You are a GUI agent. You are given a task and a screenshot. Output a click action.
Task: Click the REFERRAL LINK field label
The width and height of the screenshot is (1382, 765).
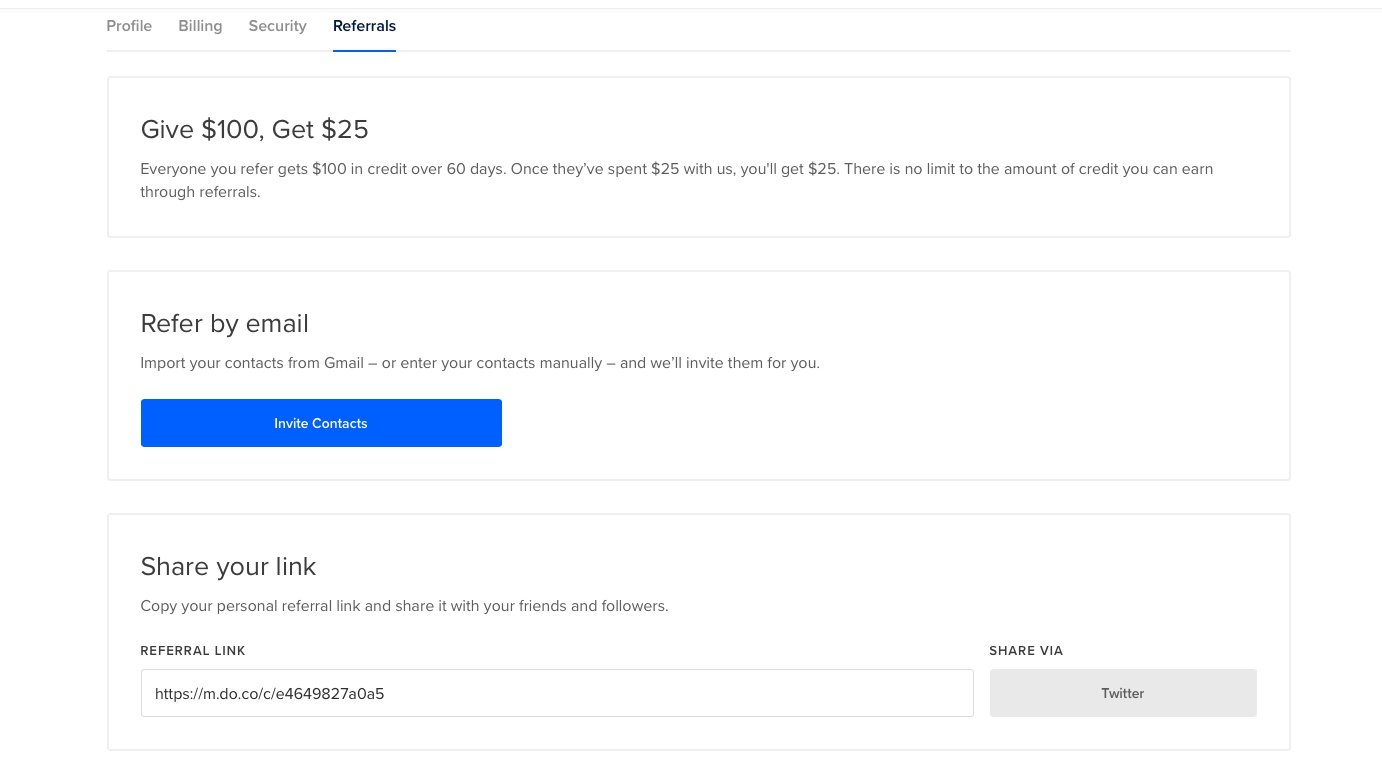(x=193, y=651)
